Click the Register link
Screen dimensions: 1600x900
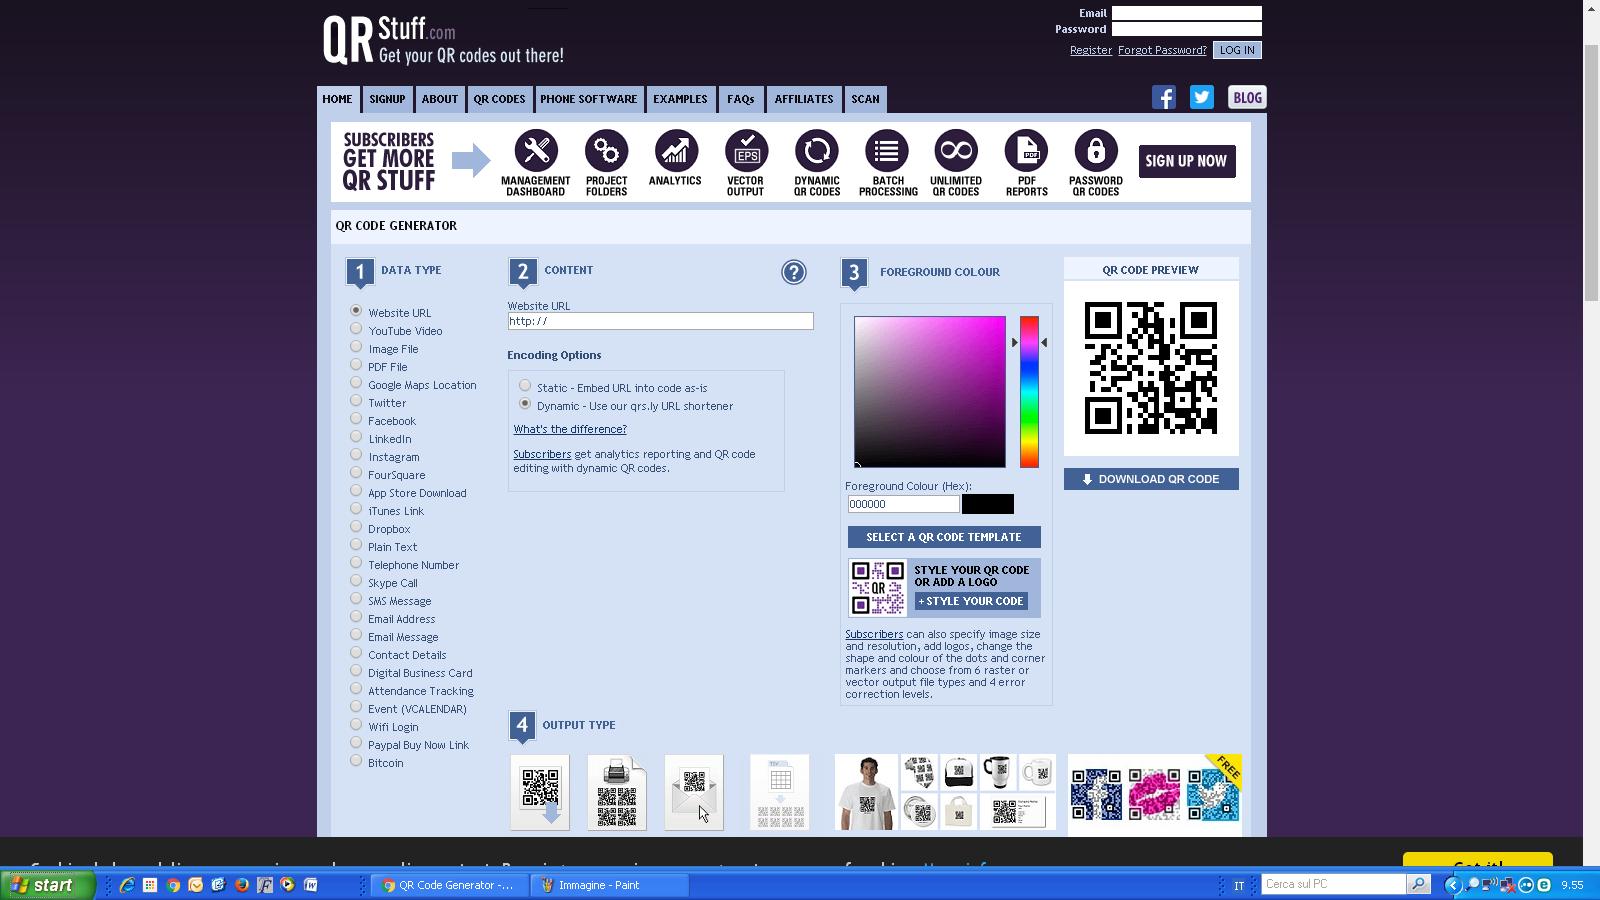point(1091,50)
